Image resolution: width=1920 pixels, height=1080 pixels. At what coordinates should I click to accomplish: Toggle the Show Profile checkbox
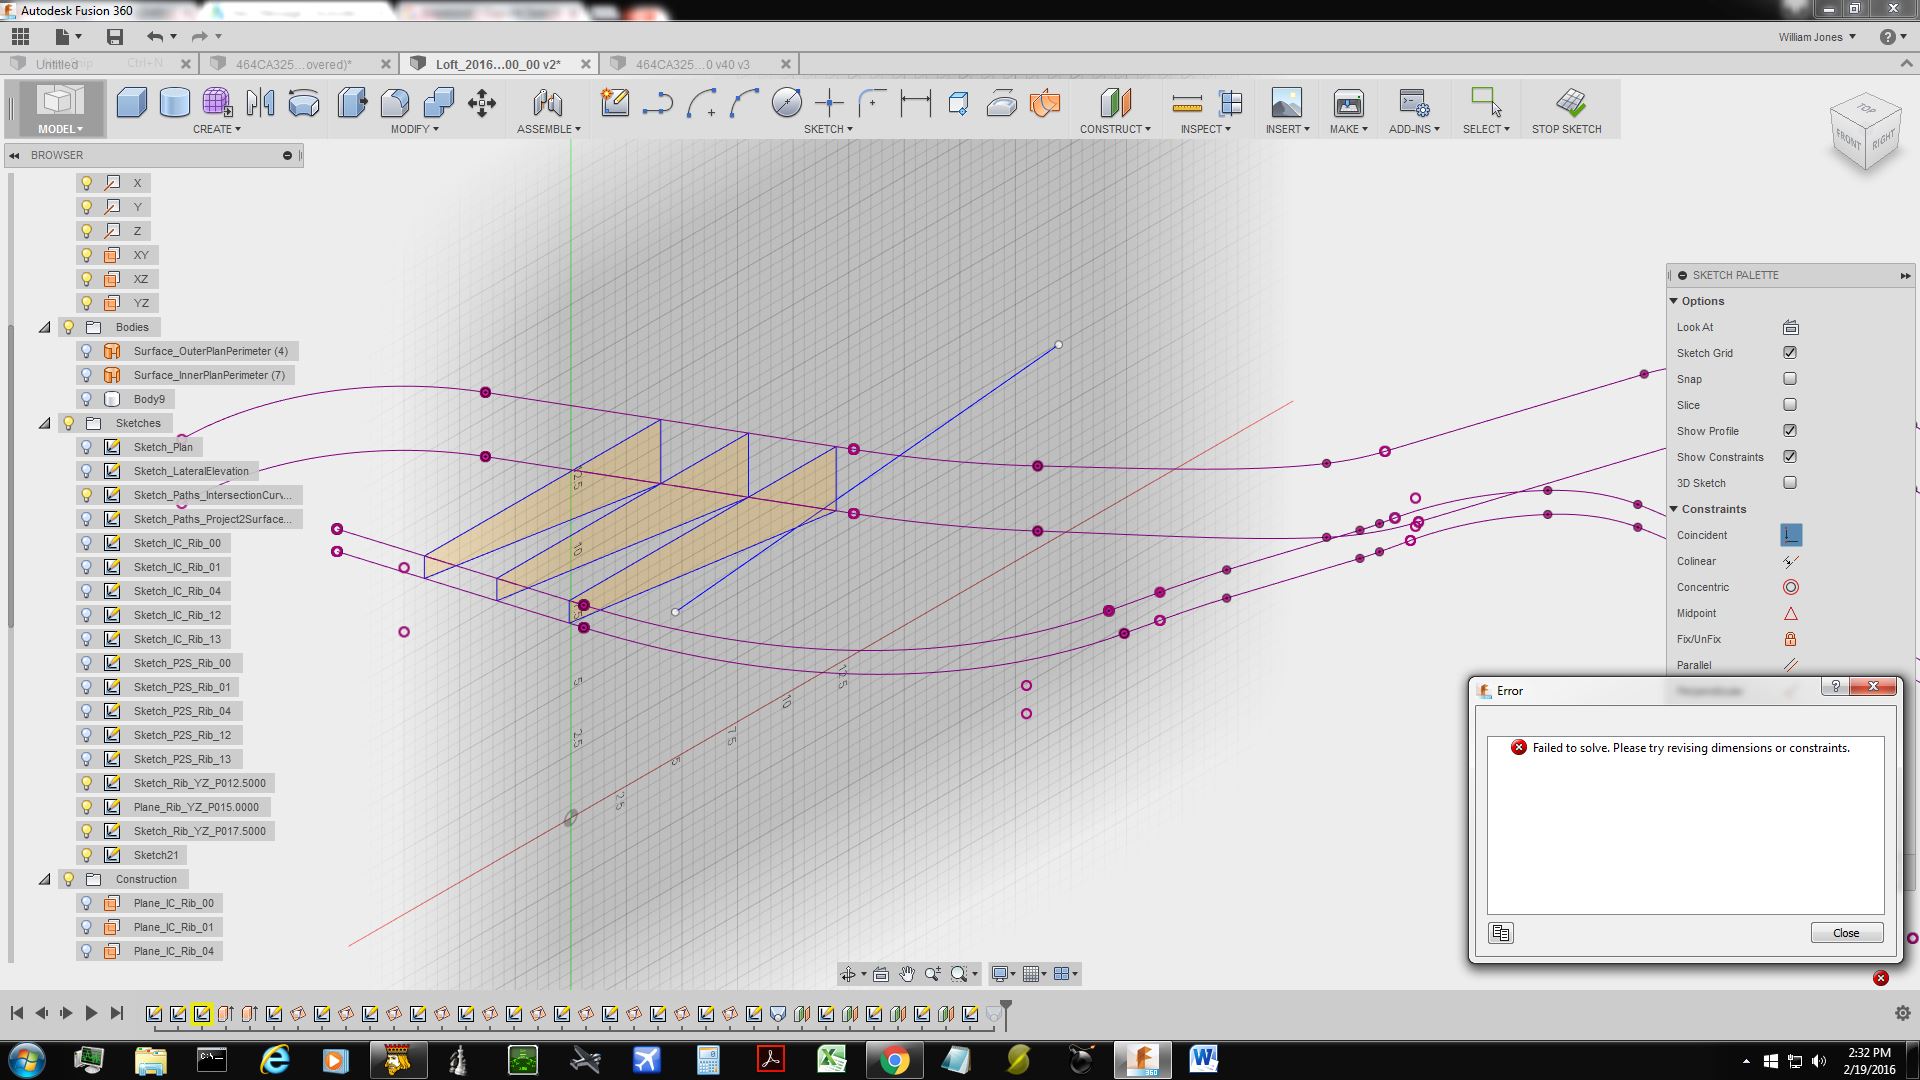point(1790,431)
